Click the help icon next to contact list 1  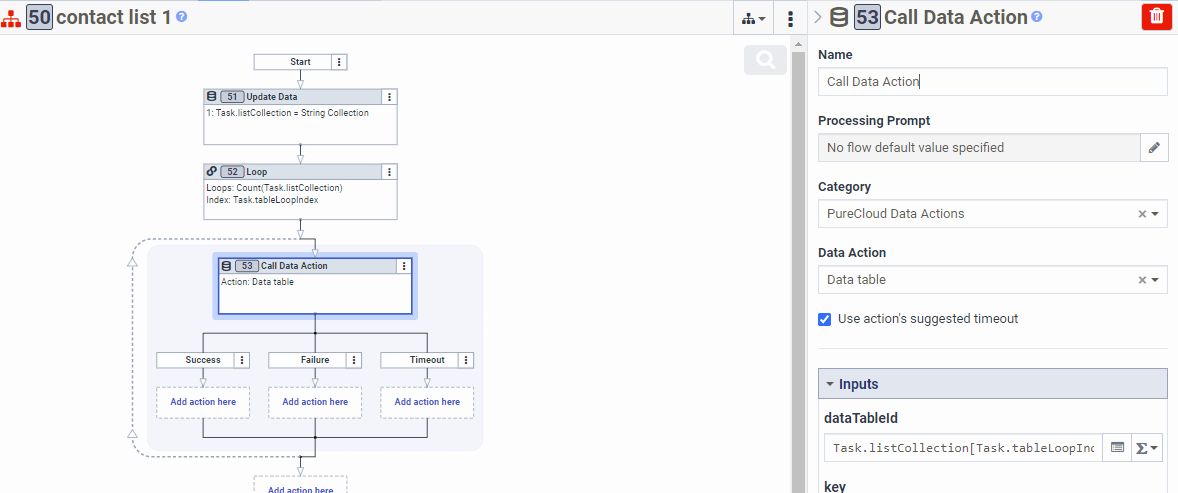point(182,17)
